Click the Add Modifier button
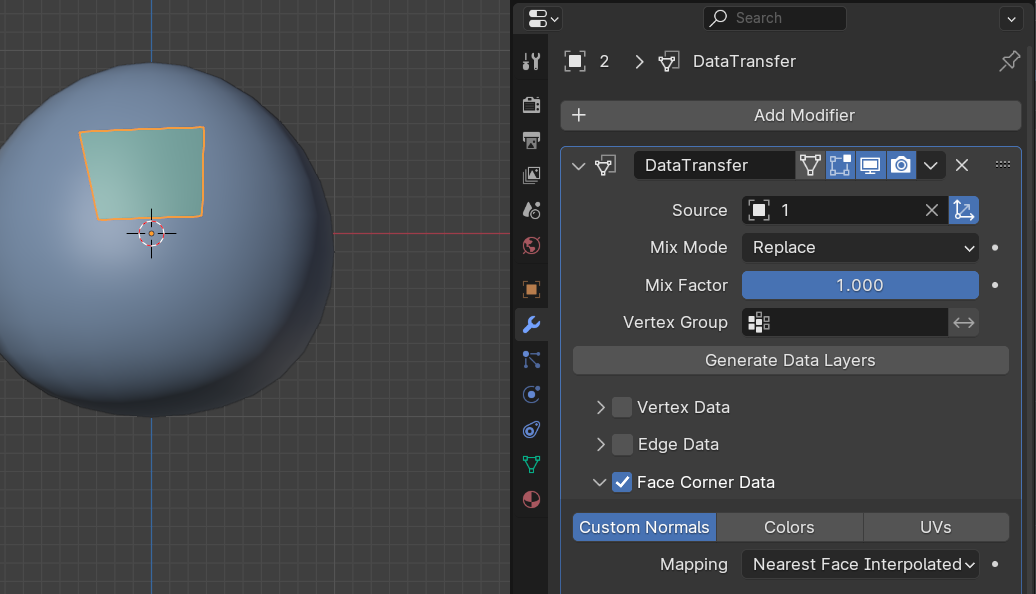Screen dimensions: 1036x594 (x=791, y=115)
